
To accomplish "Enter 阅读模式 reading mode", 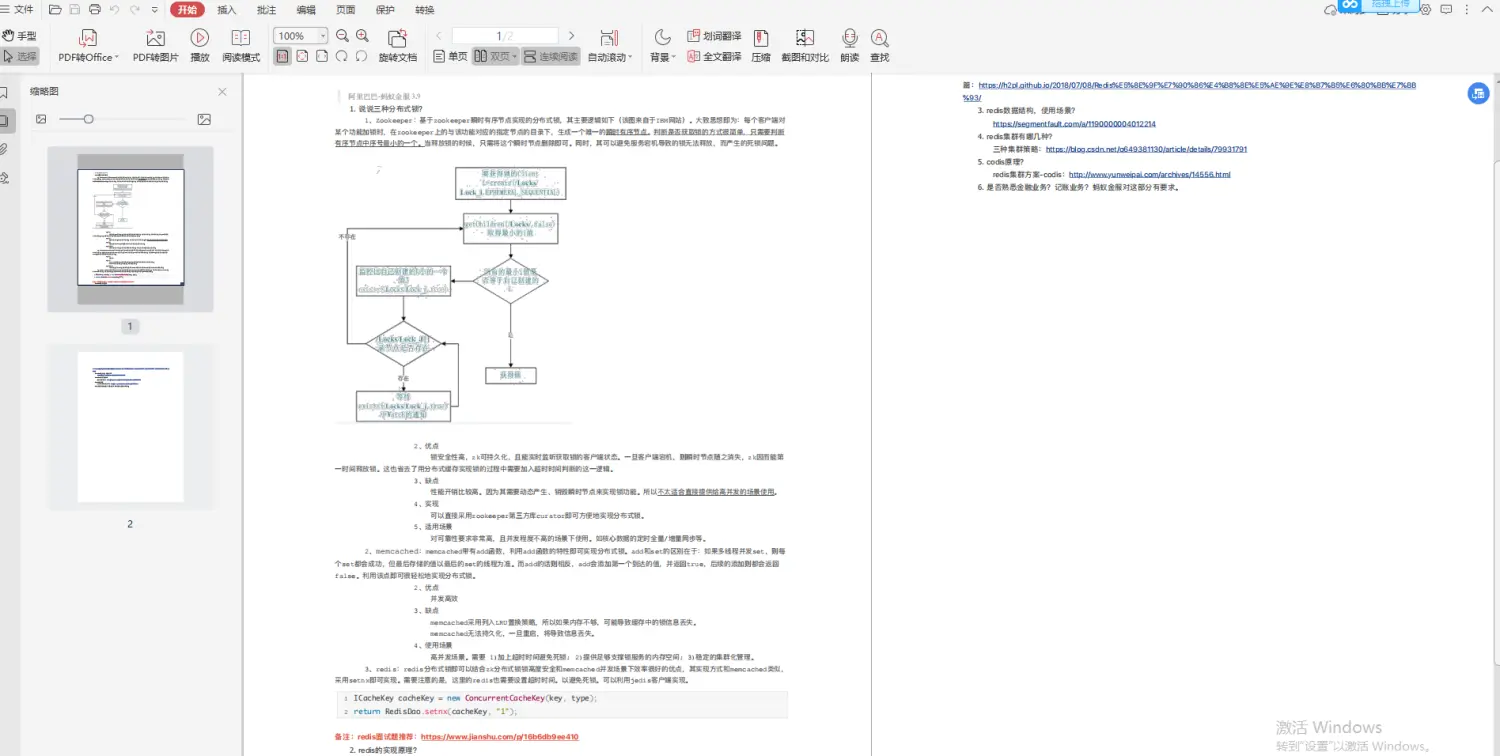I will pos(240,45).
